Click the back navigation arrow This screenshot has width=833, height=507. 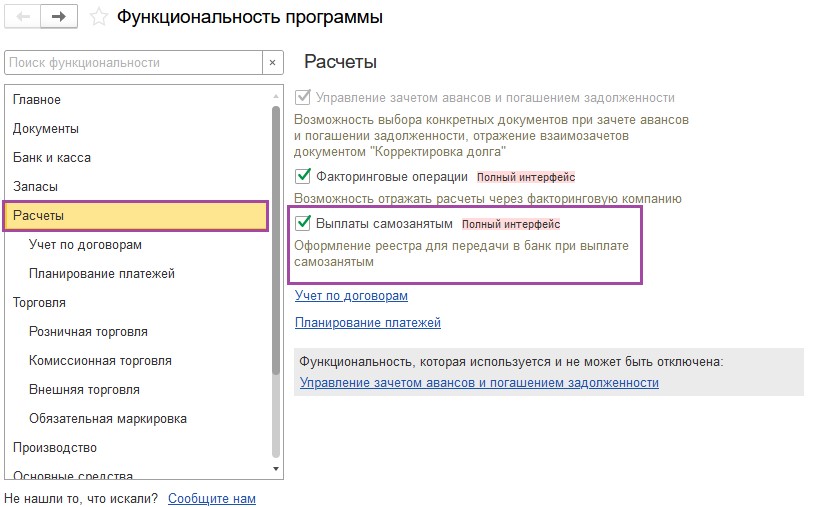(23, 17)
